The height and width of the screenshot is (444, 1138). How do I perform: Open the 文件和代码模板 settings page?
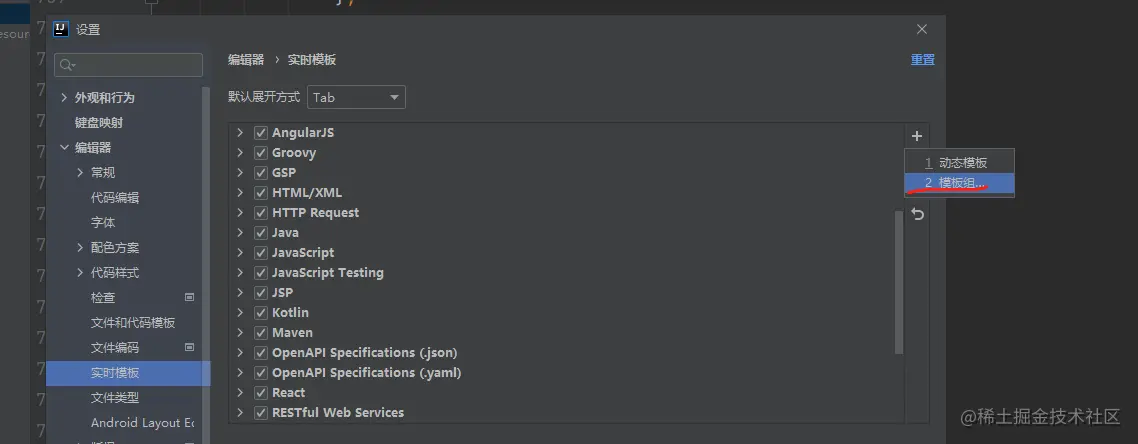(133, 323)
